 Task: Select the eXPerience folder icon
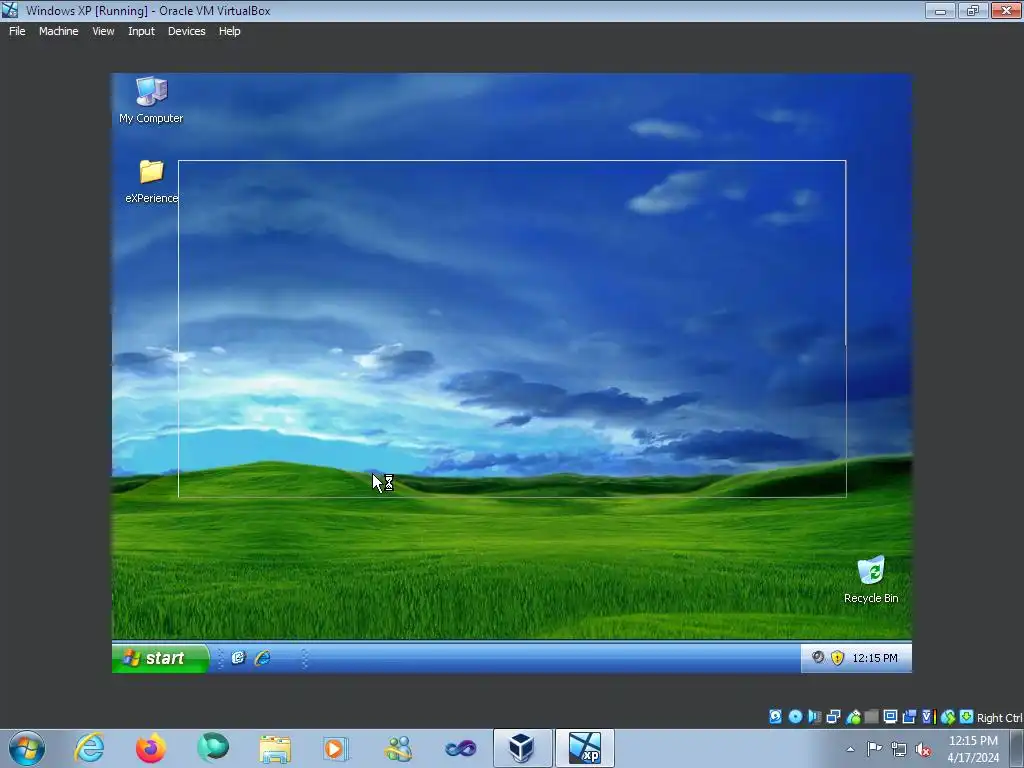click(152, 181)
